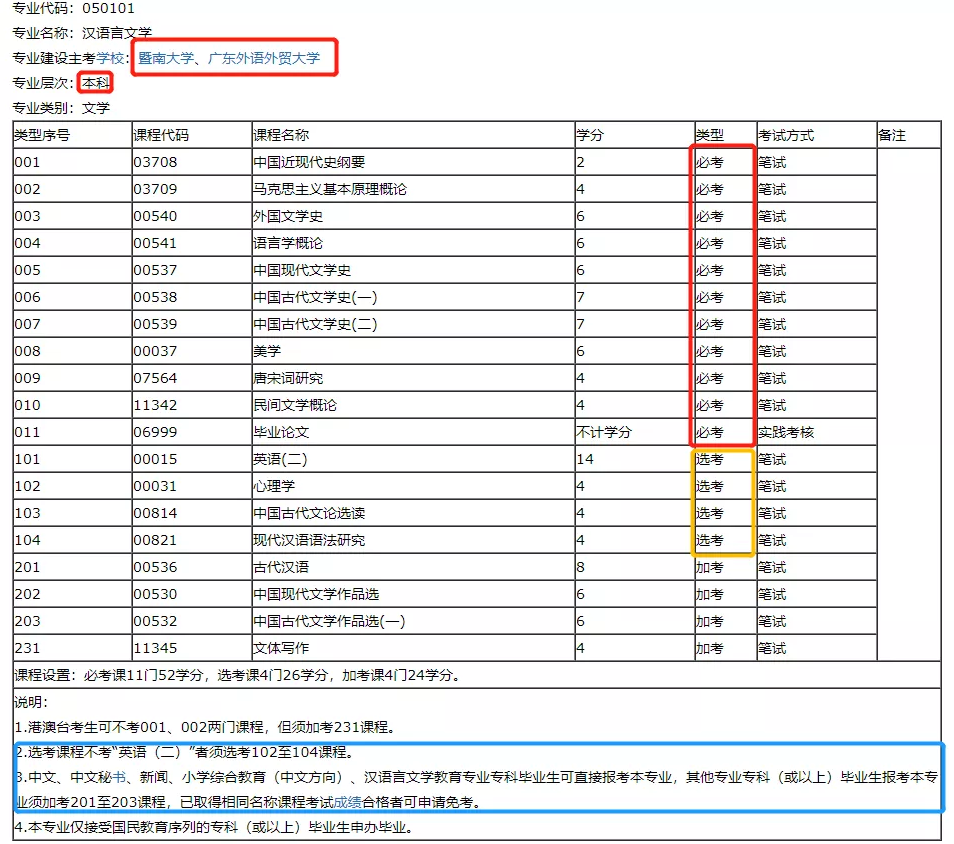
Task: Select the 现代汉语语法研究 course name
Action: coord(309,540)
